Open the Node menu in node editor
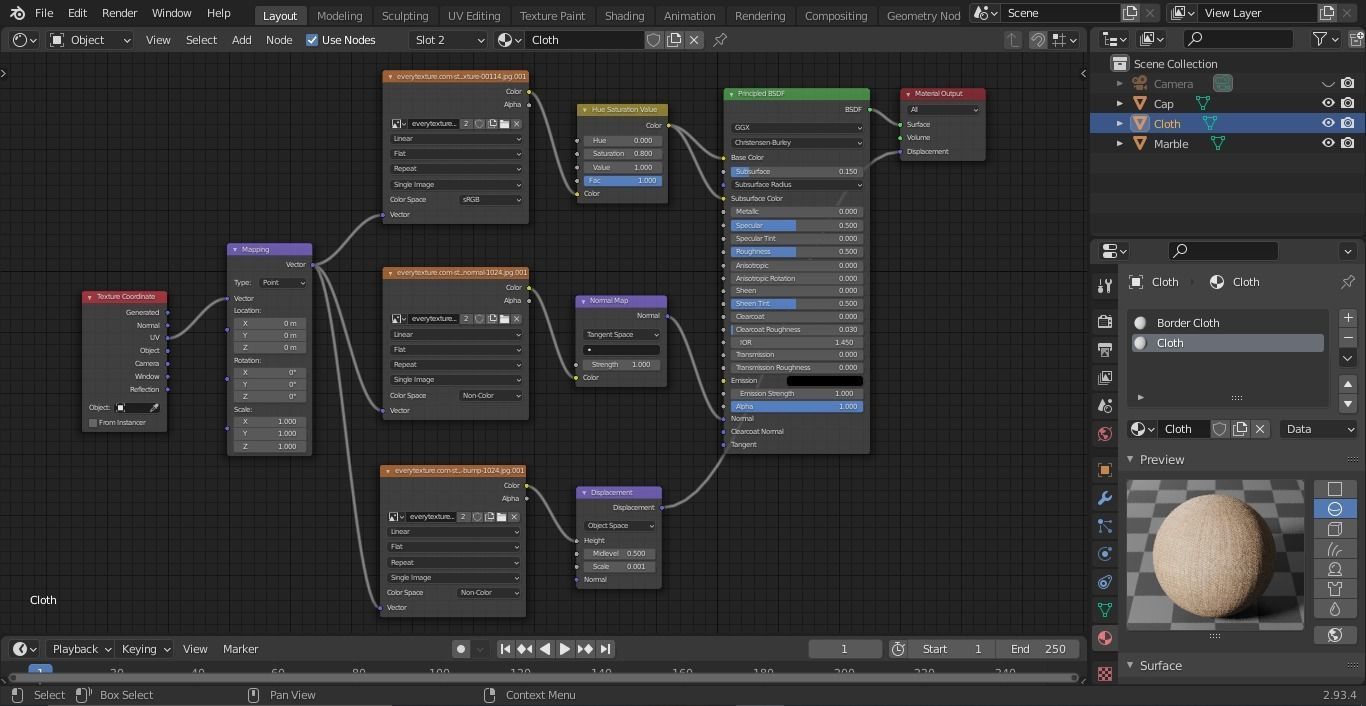The width and height of the screenshot is (1366, 706). 279,40
